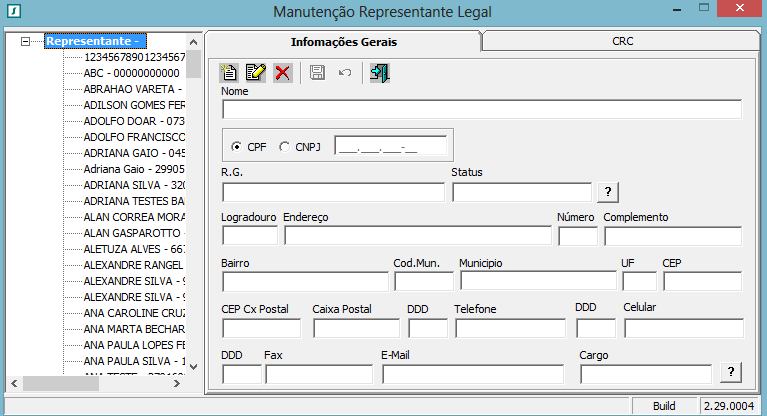
Task: Collapse the Representante tree root node
Action: pos(26,42)
